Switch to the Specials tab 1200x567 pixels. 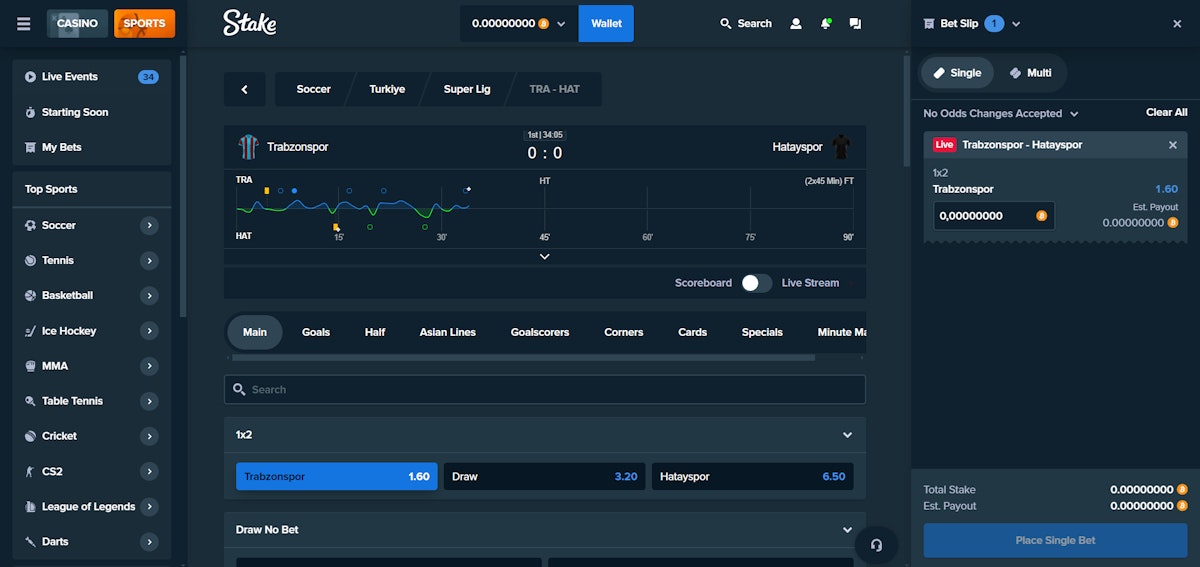762,332
